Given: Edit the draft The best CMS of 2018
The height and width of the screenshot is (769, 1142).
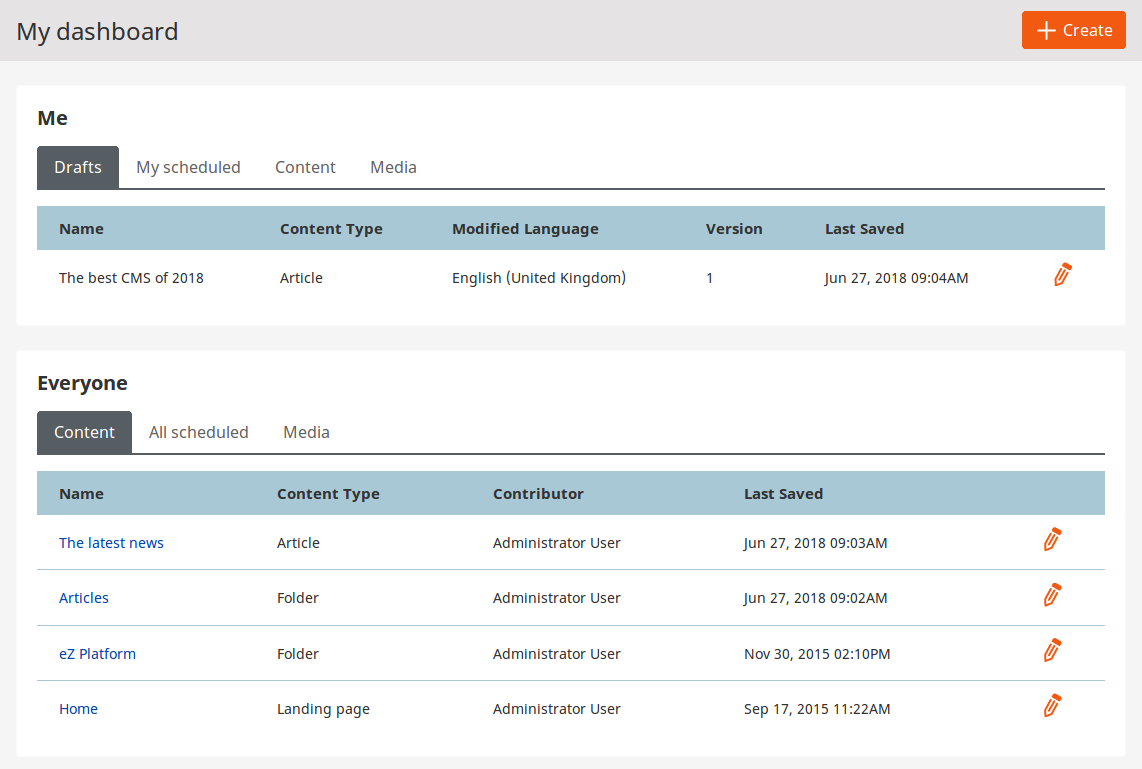Looking at the screenshot, I should tap(1063, 275).
